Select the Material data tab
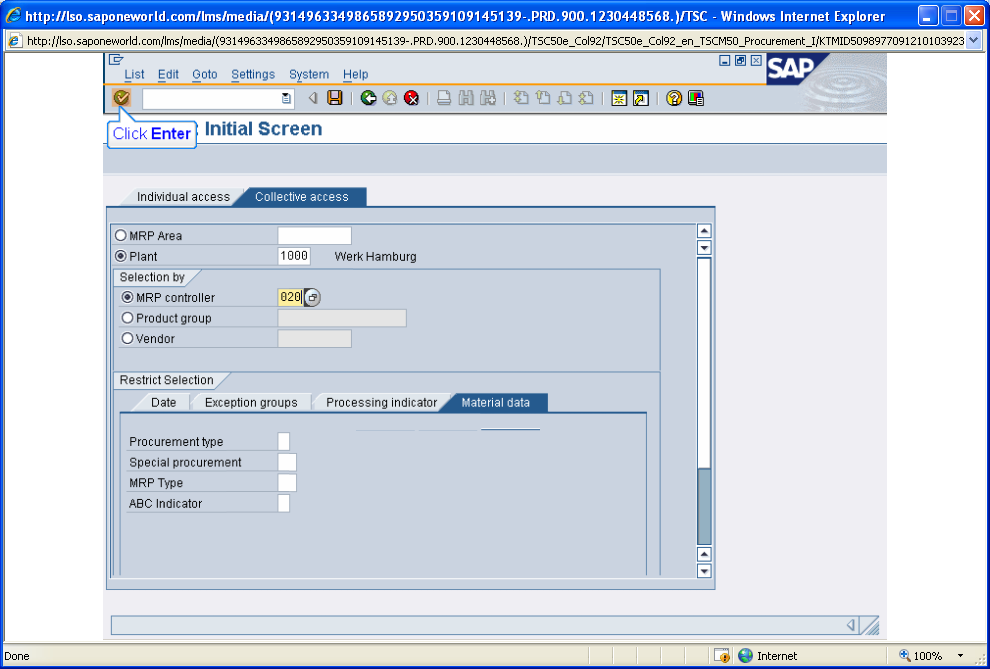 496,403
